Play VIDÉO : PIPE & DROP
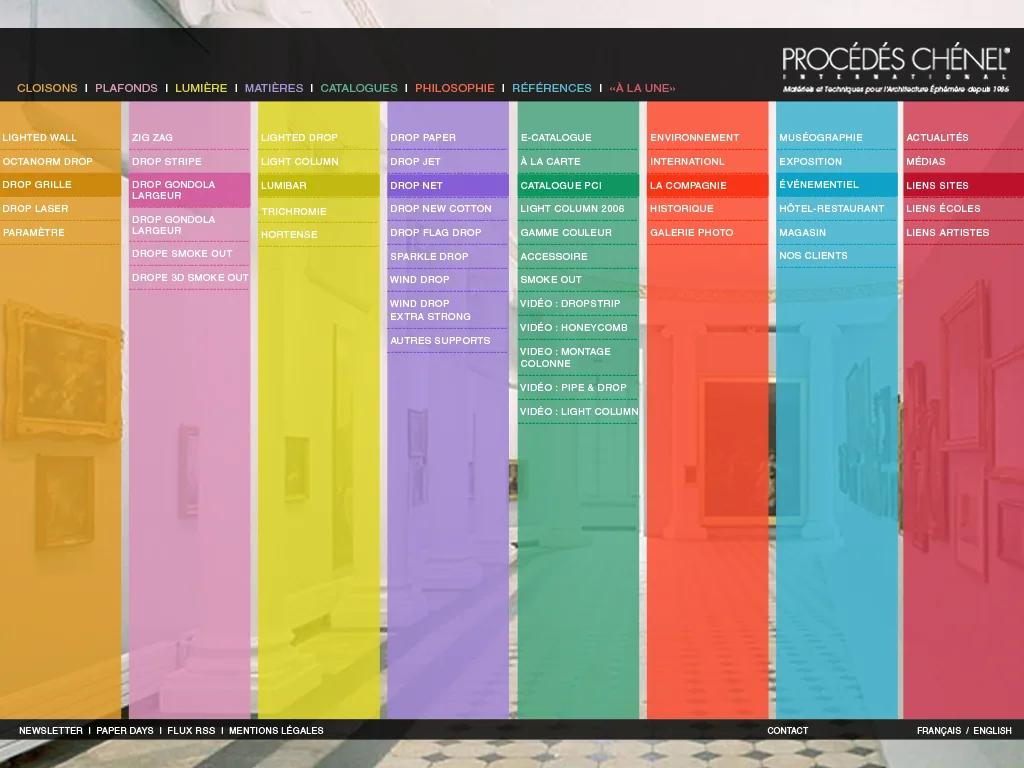The image size is (1024, 768). pos(573,388)
